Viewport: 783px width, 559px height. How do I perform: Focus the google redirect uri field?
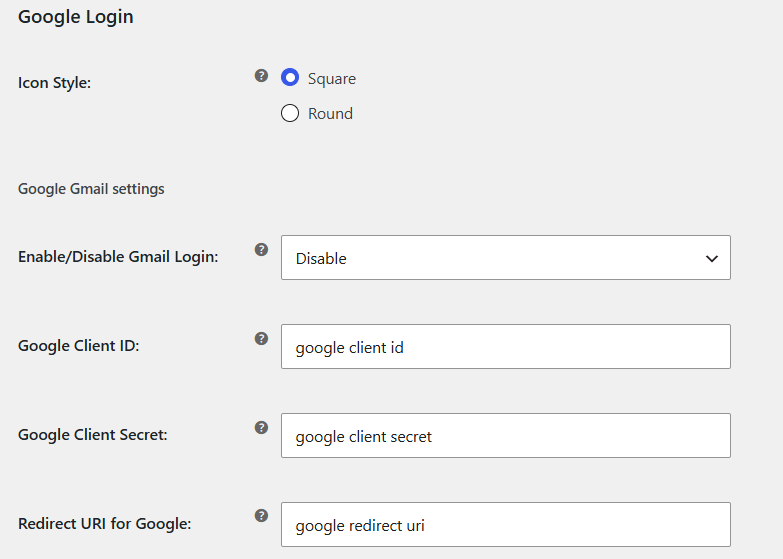pyautogui.click(x=506, y=525)
